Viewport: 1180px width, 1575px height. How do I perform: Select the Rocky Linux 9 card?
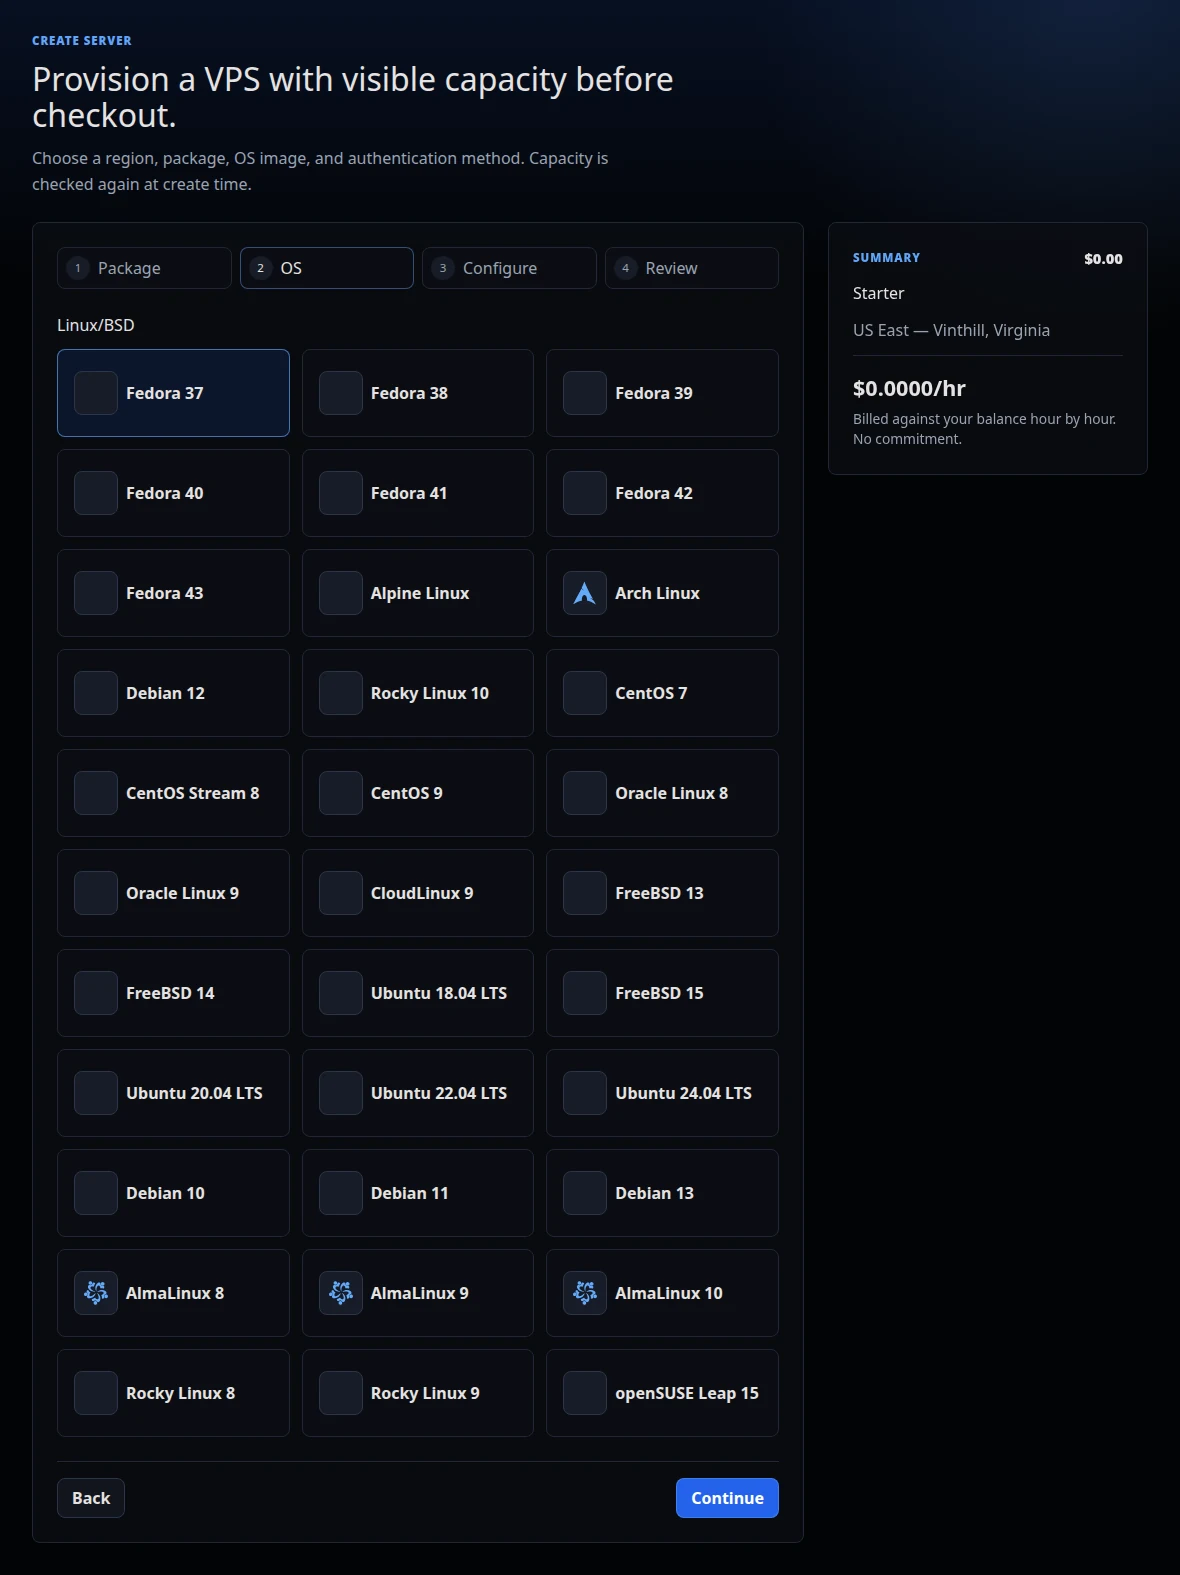(x=418, y=1393)
